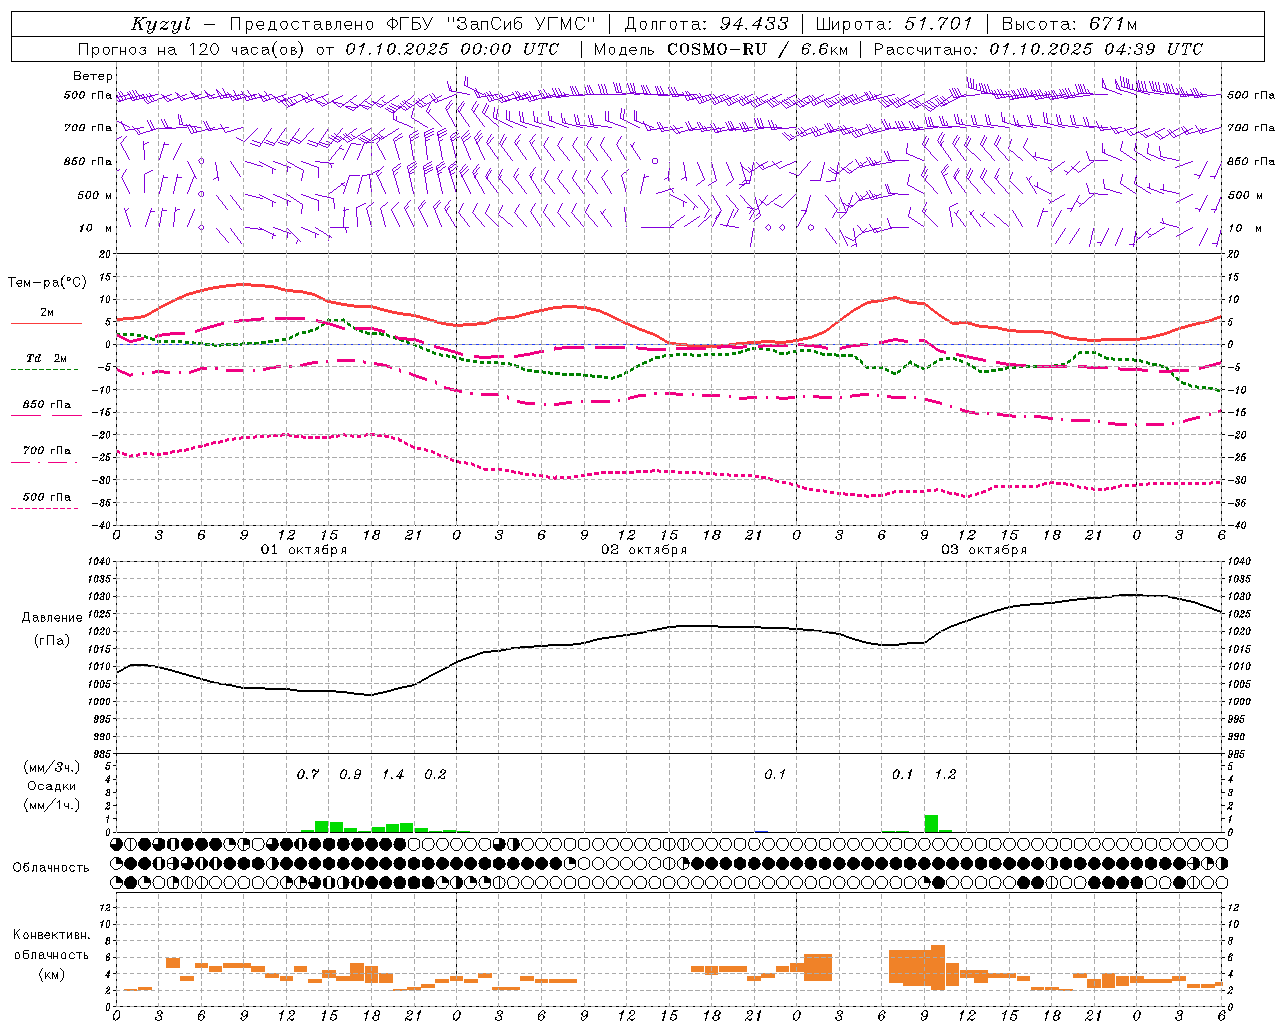Click the Широта: 51.701 value
This screenshot has height=1024, width=1280.
coord(894,24)
